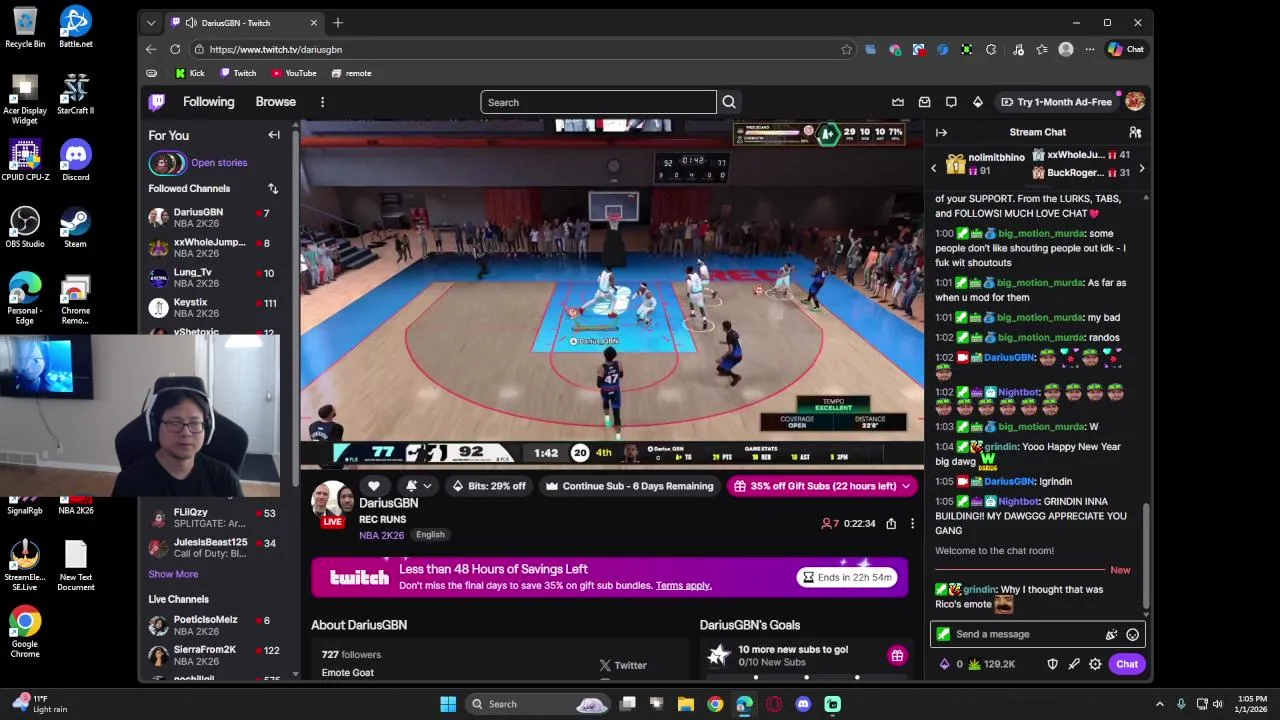1280x720 pixels.
Task: Share the stream using share icon
Action: 891,523
